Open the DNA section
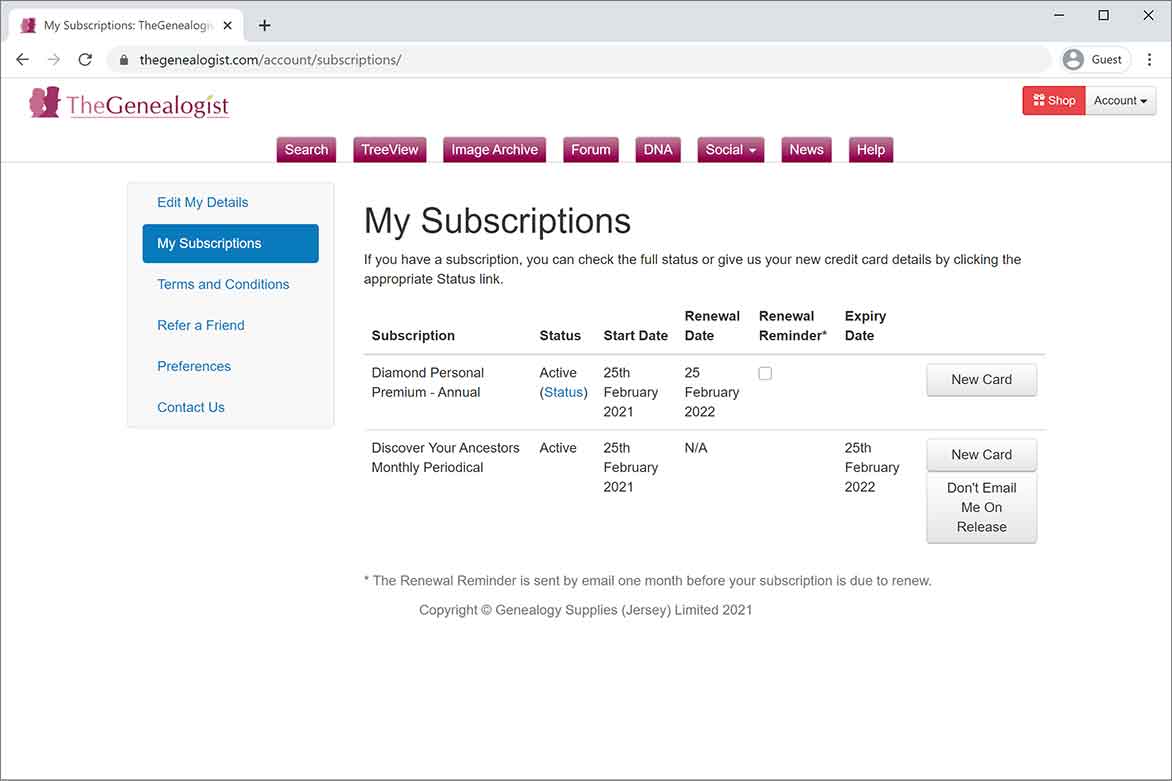 pos(658,149)
